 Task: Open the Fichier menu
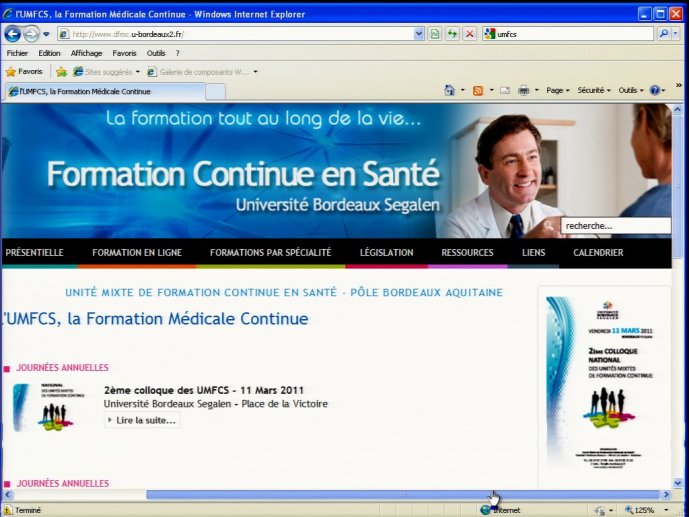click(x=17, y=53)
